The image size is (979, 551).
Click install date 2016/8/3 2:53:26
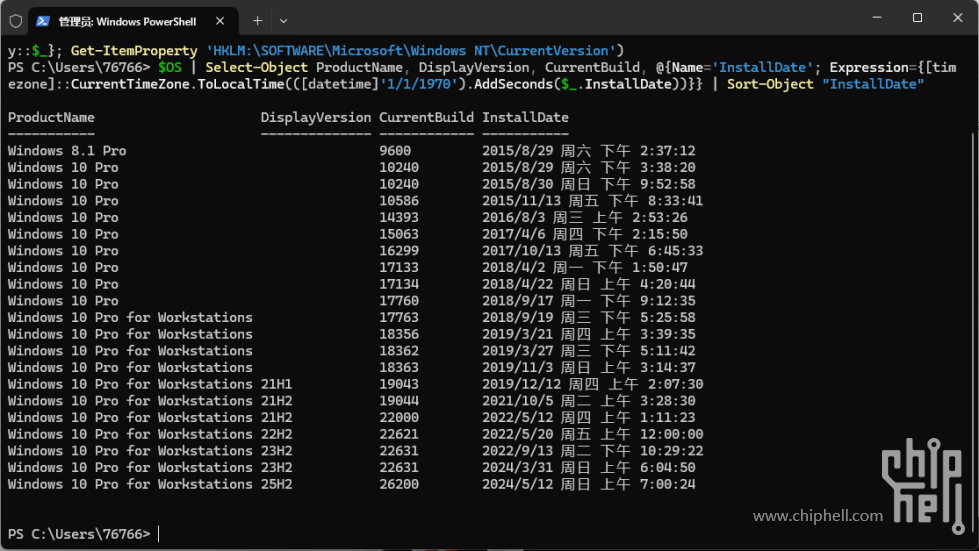coord(584,218)
